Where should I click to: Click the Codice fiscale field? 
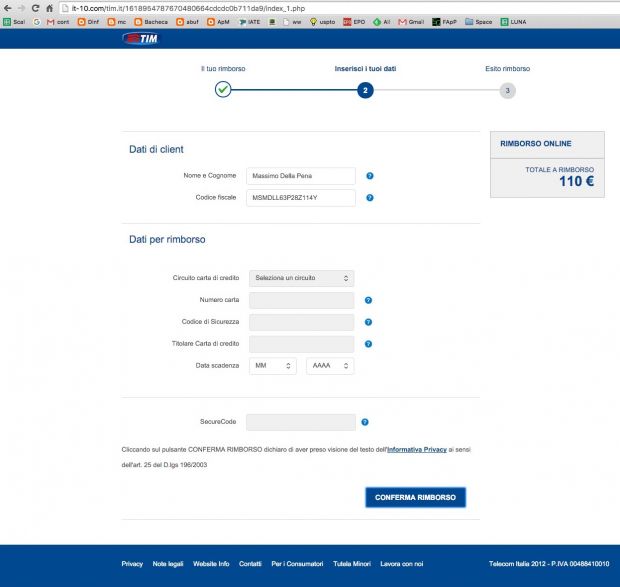tap(301, 198)
